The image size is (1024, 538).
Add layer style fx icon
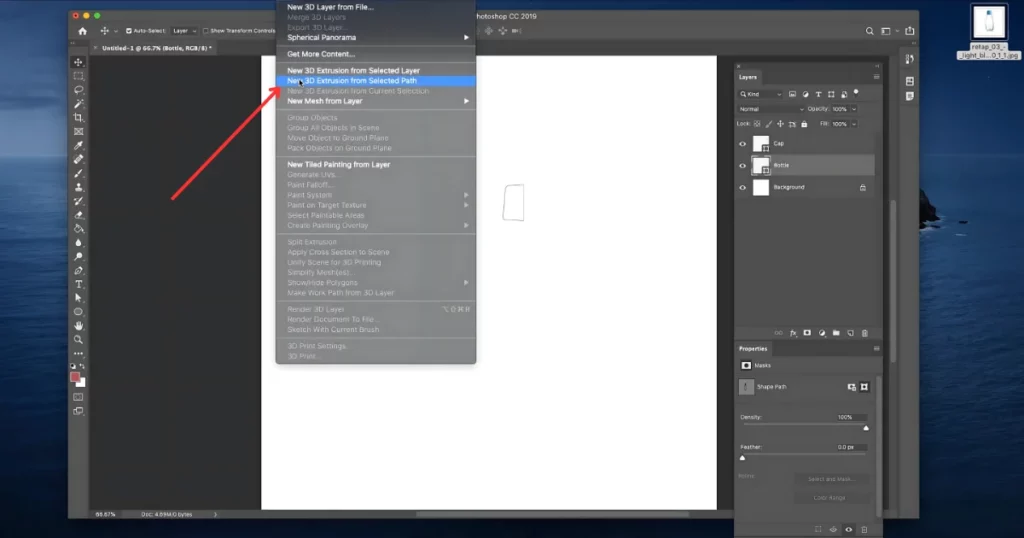[793, 333]
